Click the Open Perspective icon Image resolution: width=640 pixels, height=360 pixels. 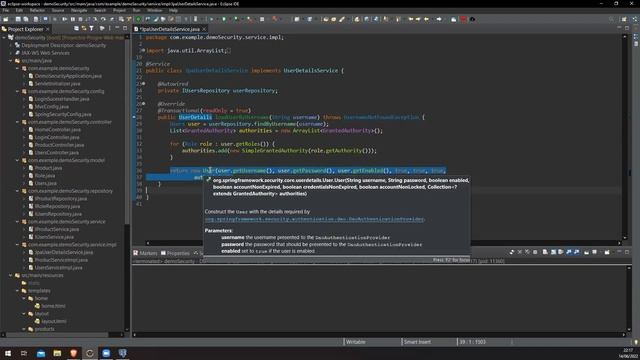(x=624, y=19)
